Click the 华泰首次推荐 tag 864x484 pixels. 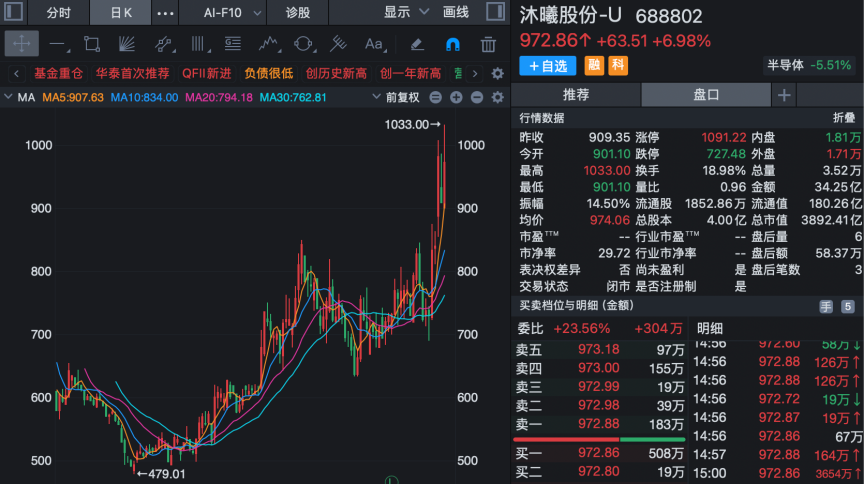(132, 73)
